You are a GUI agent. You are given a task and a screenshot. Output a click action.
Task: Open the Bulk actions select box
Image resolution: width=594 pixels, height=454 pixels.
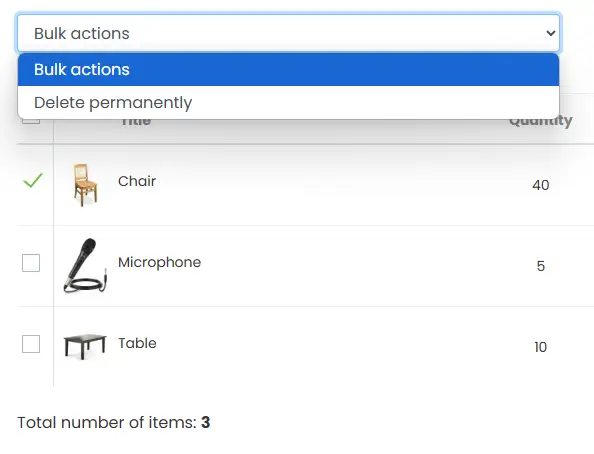coord(288,33)
